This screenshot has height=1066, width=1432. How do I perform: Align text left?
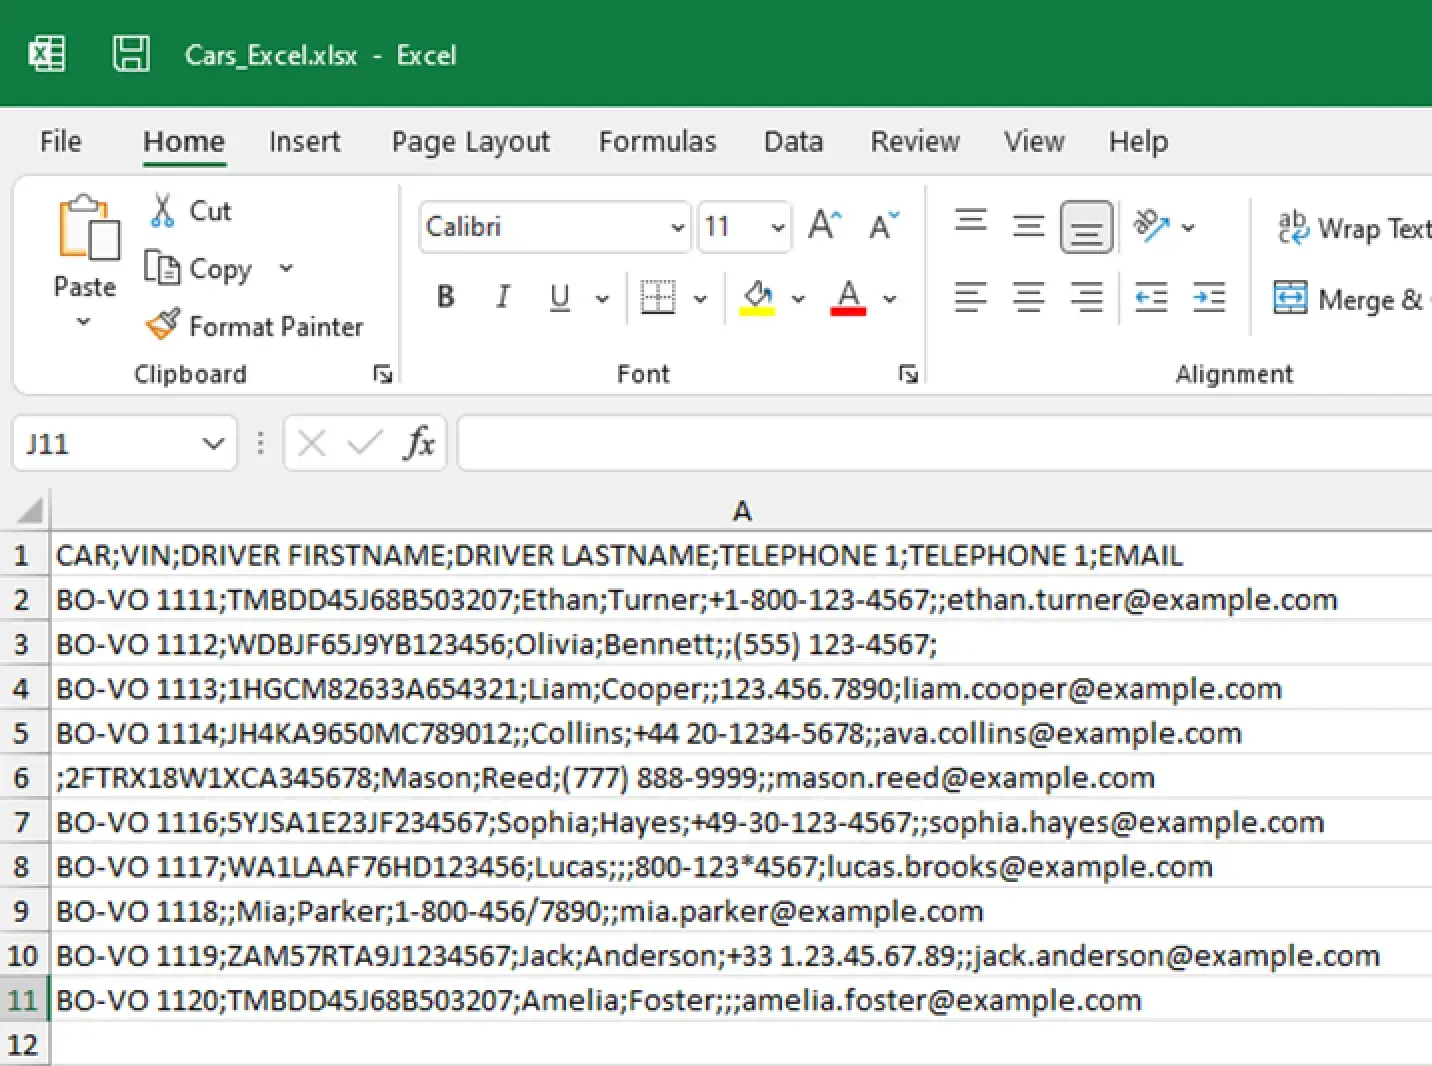pyautogui.click(x=970, y=297)
